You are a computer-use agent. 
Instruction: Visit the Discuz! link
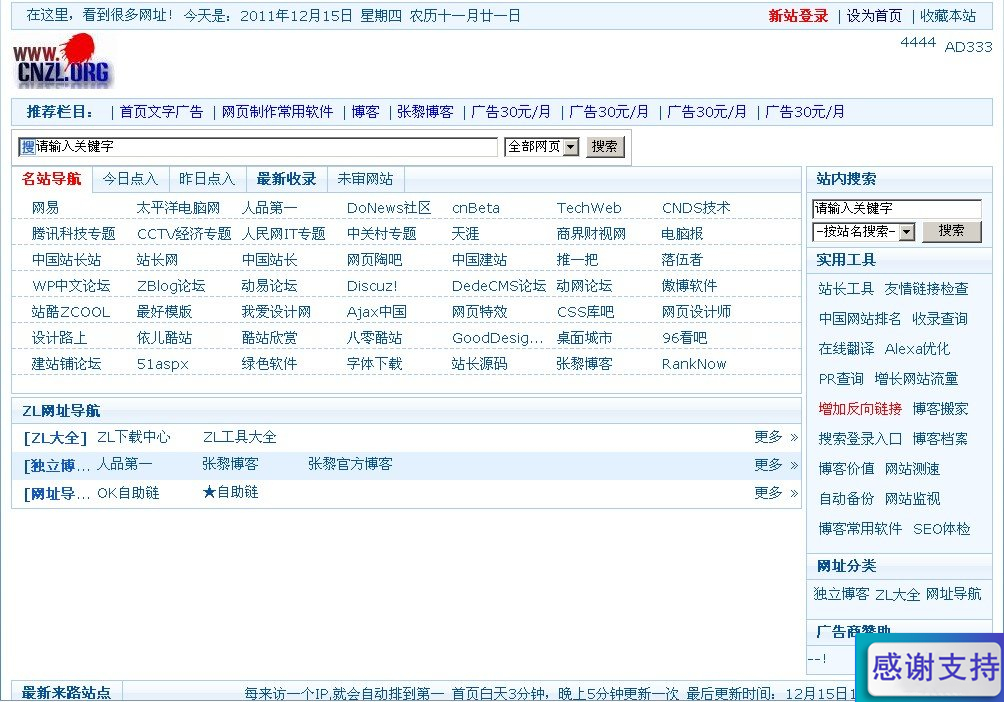pos(372,286)
